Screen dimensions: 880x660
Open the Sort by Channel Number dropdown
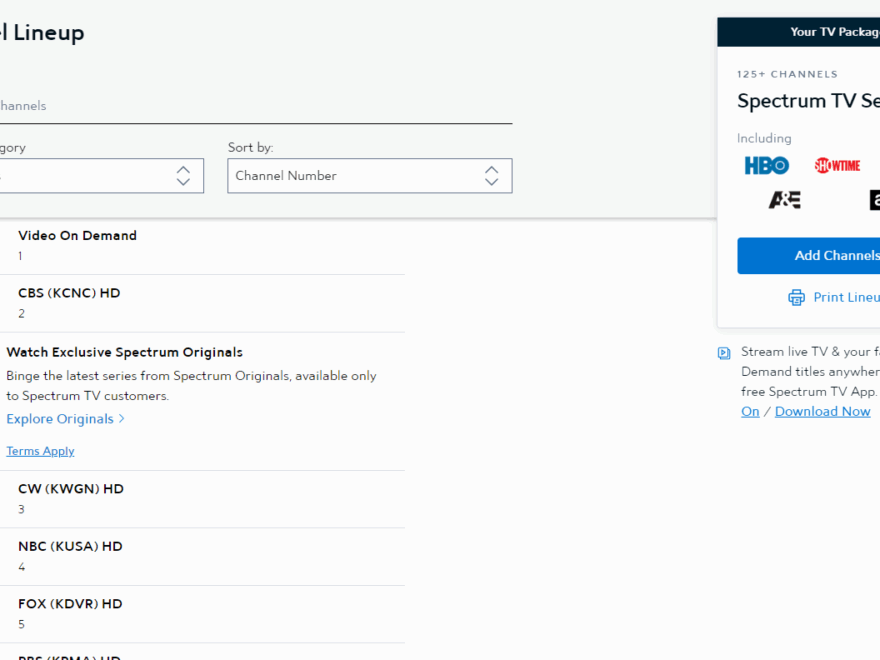(x=369, y=176)
